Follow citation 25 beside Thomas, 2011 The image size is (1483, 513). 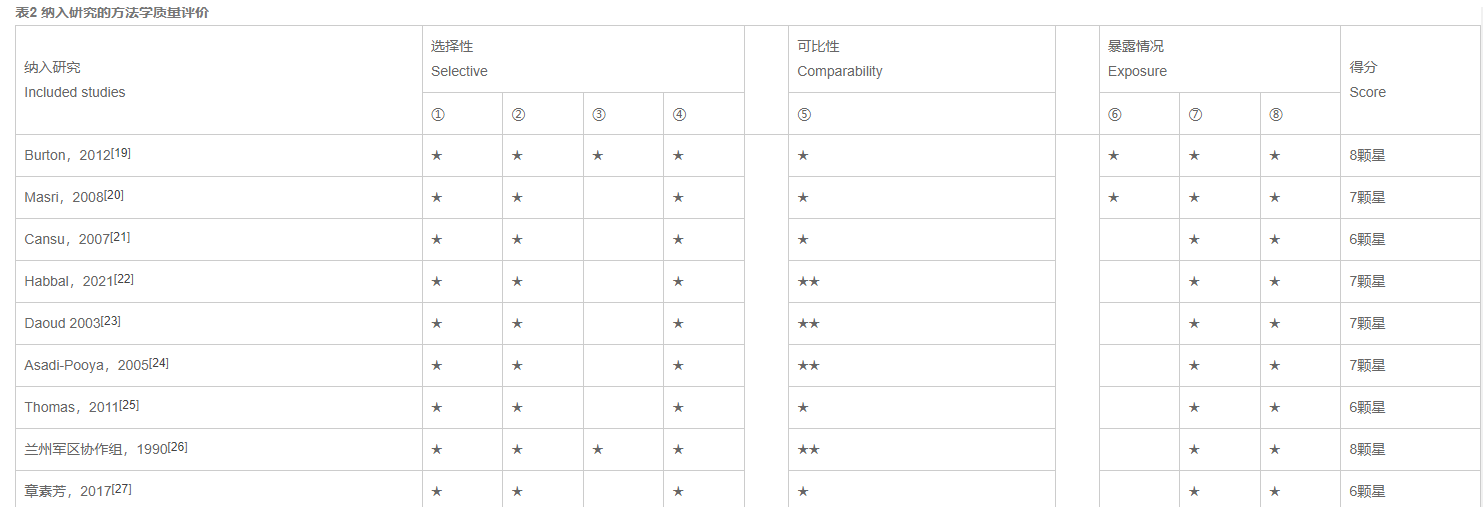pyautogui.click(x=128, y=405)
